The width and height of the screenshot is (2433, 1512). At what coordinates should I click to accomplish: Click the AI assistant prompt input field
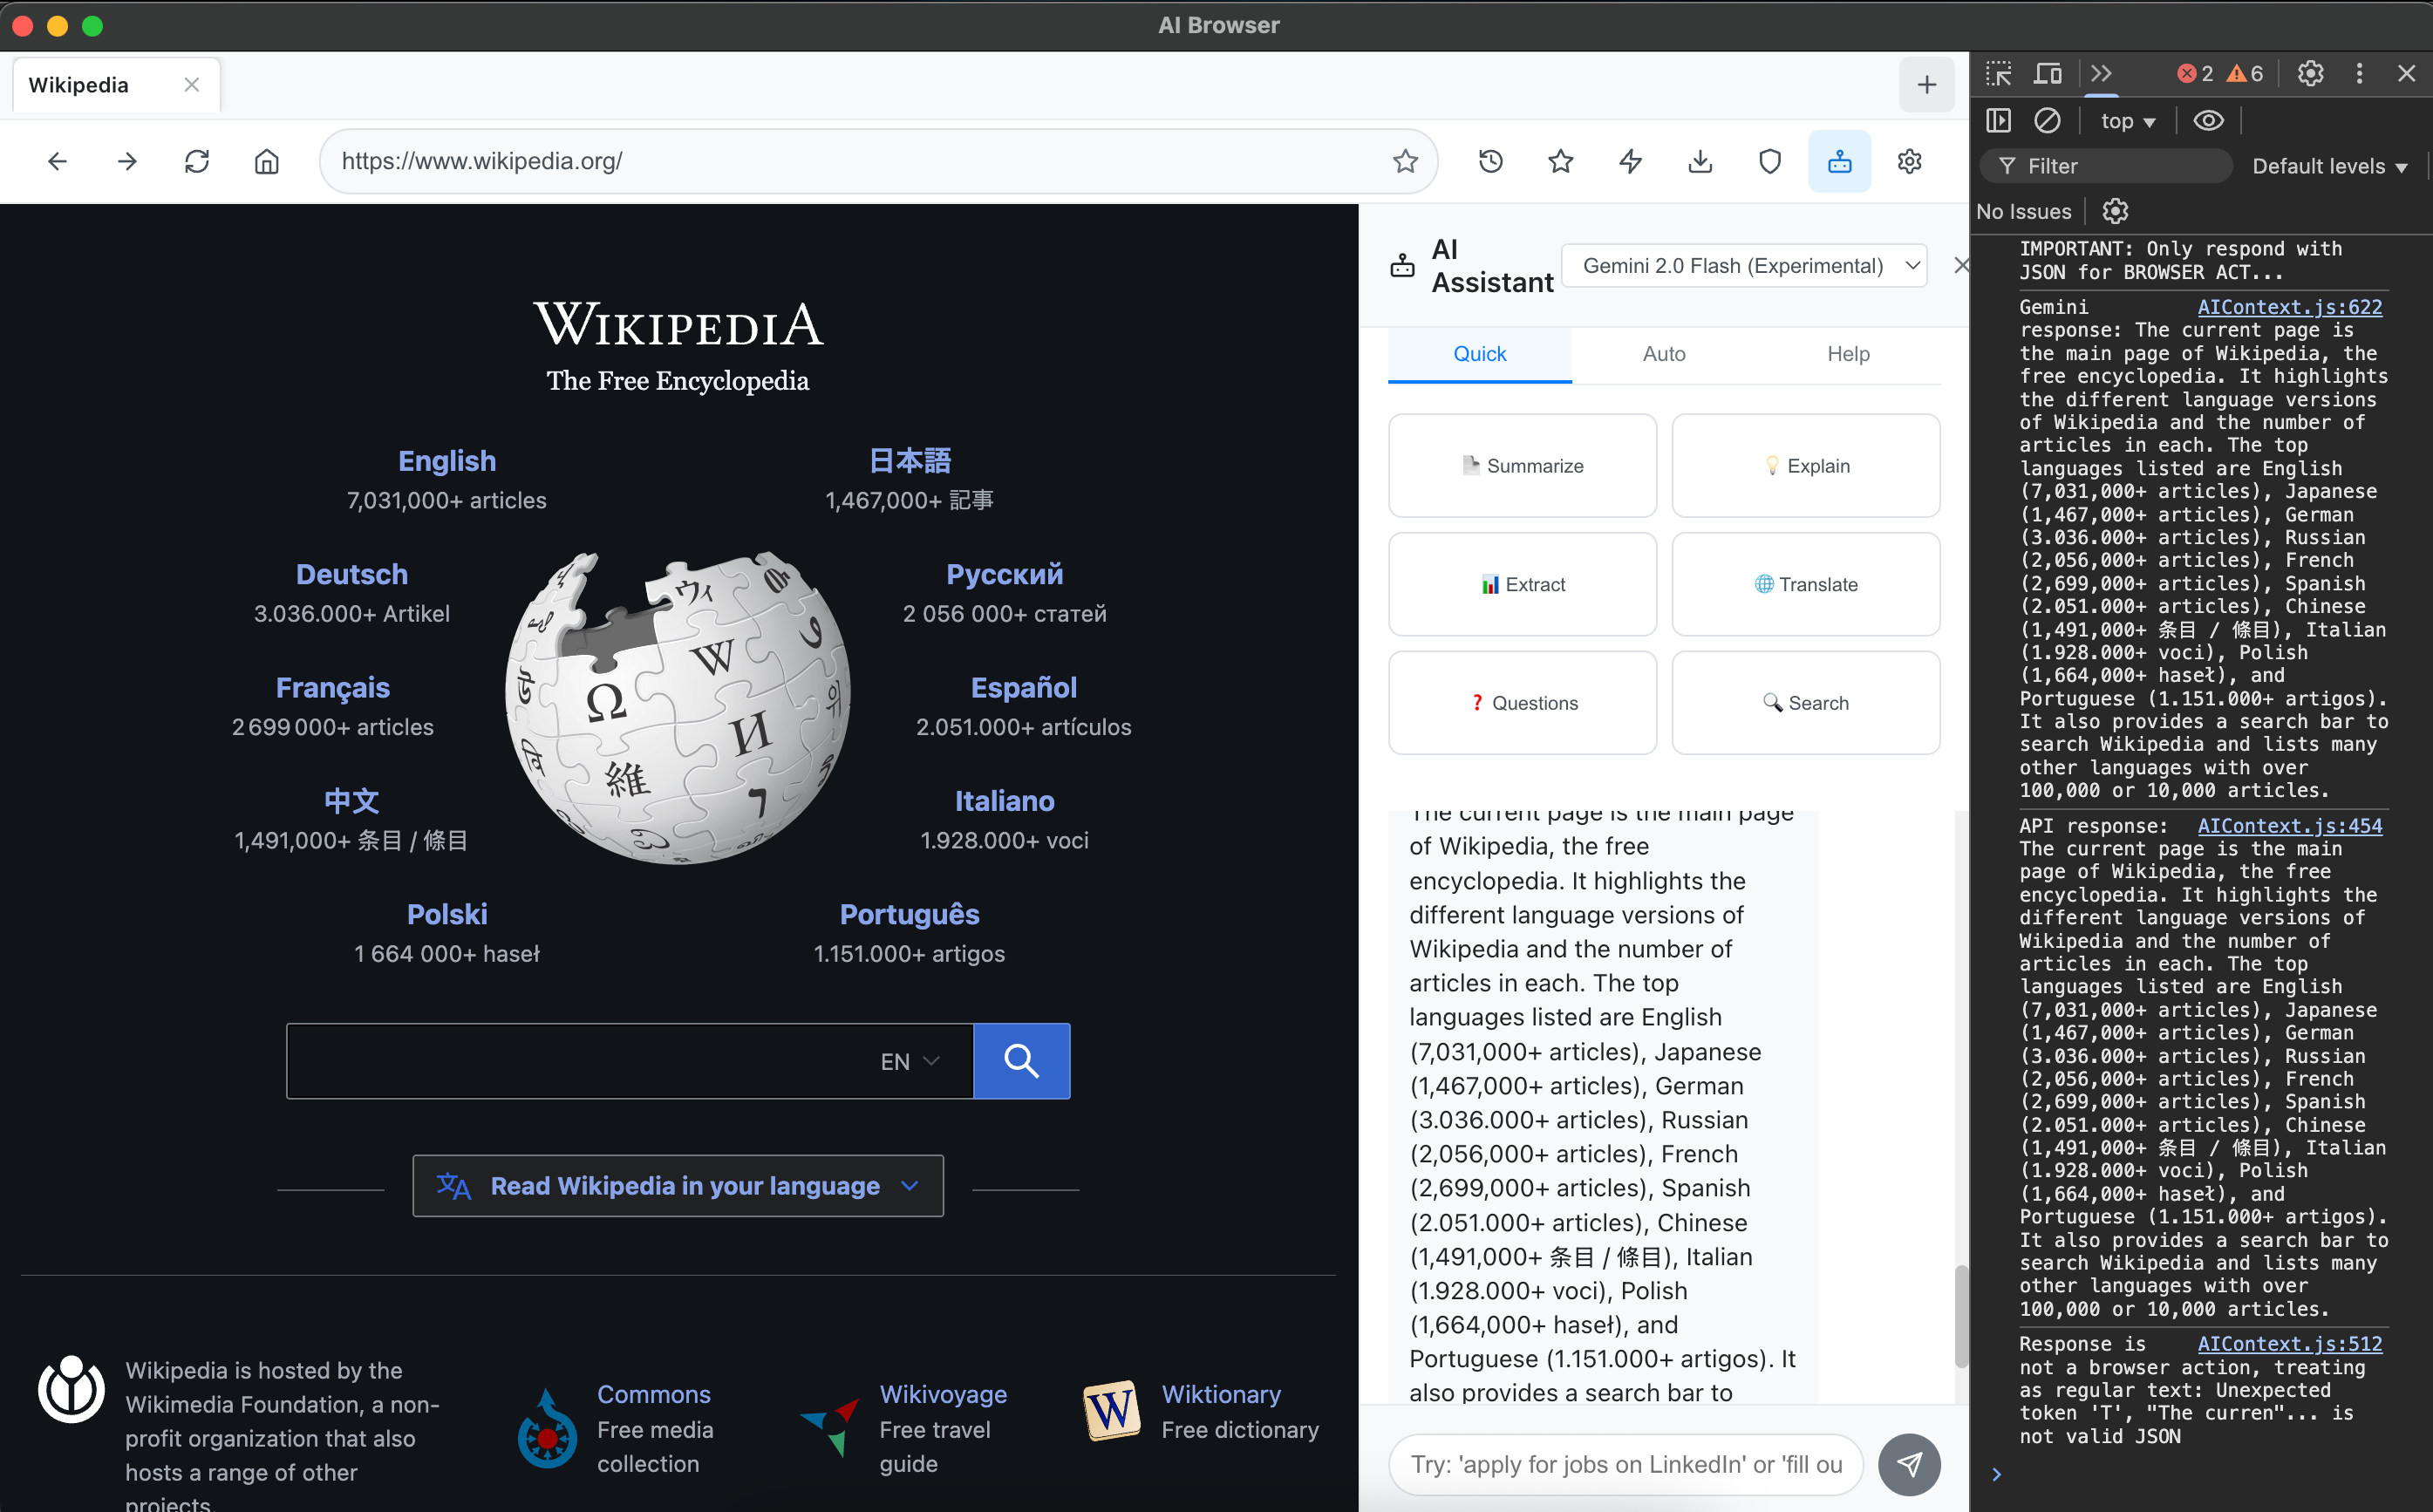(x=1625, y=1464)
